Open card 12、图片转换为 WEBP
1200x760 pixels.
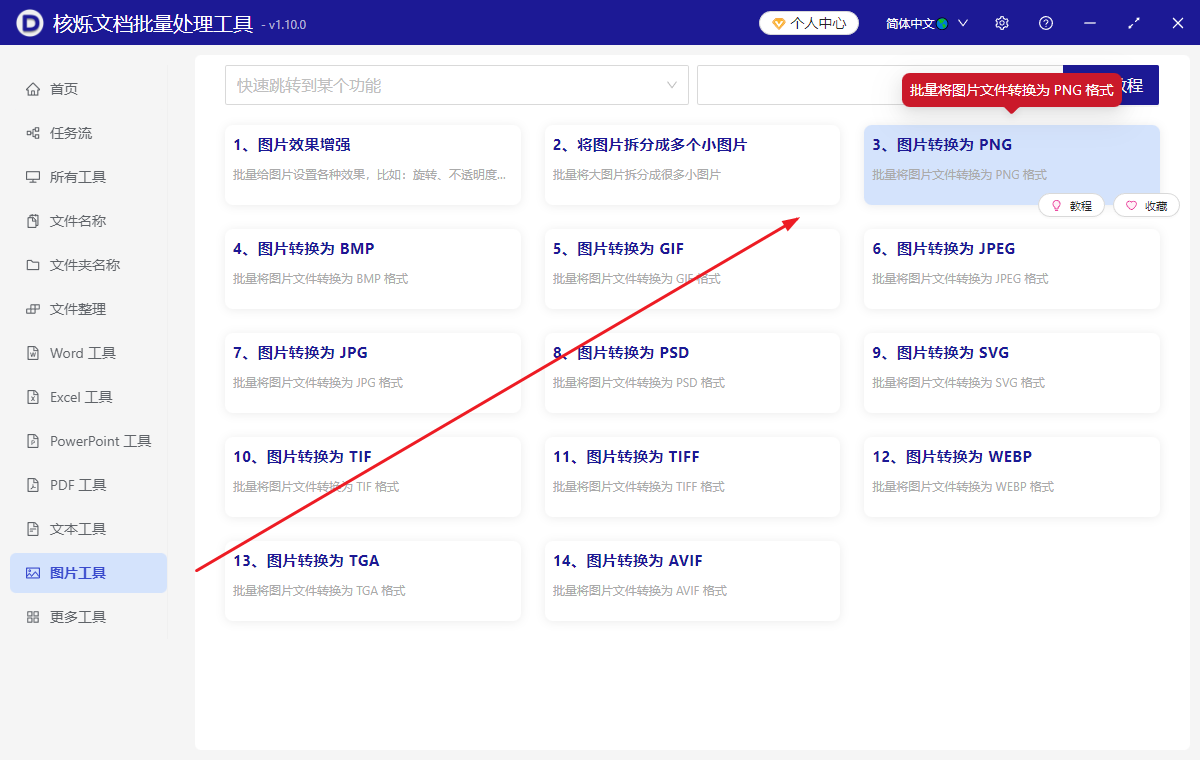(x=1012, y=477)
